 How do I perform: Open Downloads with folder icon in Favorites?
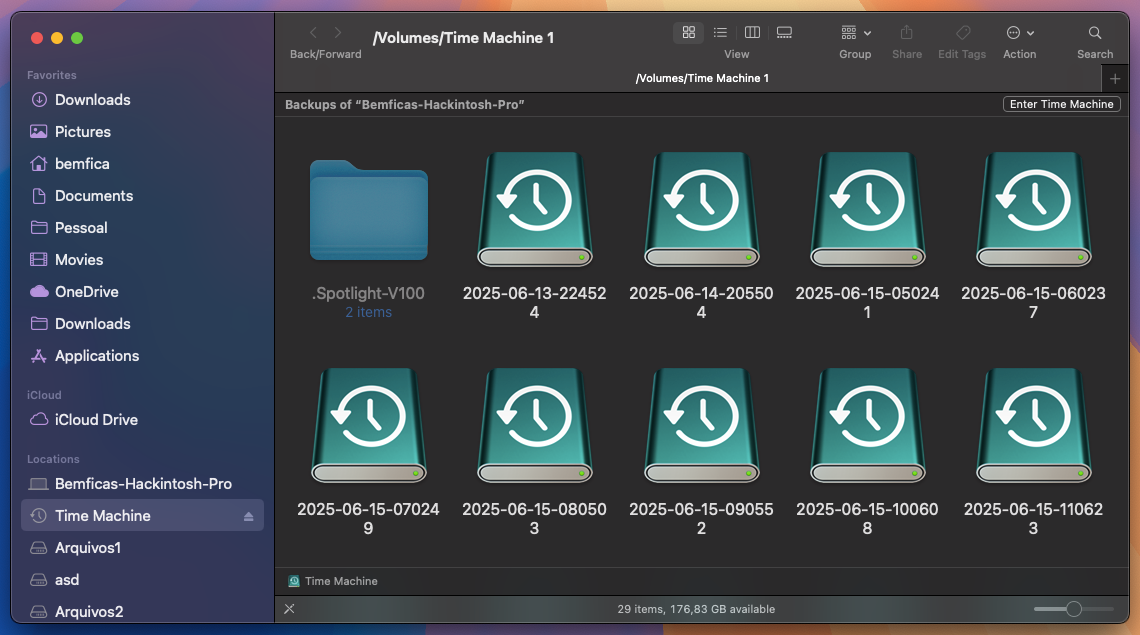(142, 324)
